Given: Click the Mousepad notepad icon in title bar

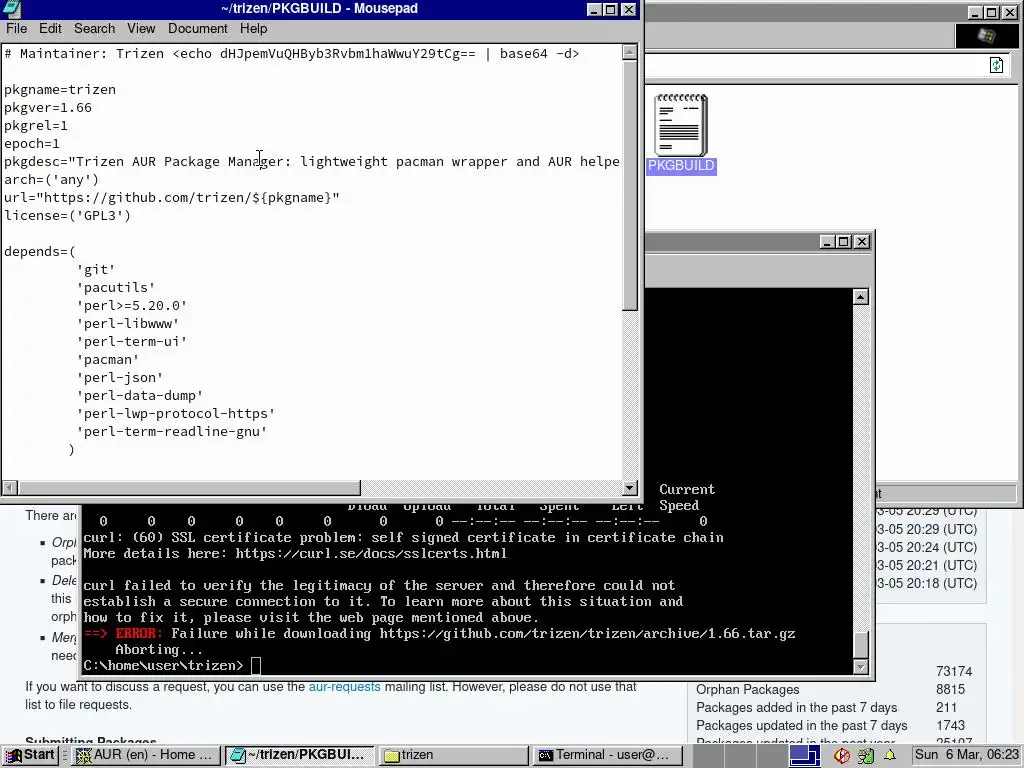Looking at the screenshot, I should pyautogui.click(x=11, y=9).
